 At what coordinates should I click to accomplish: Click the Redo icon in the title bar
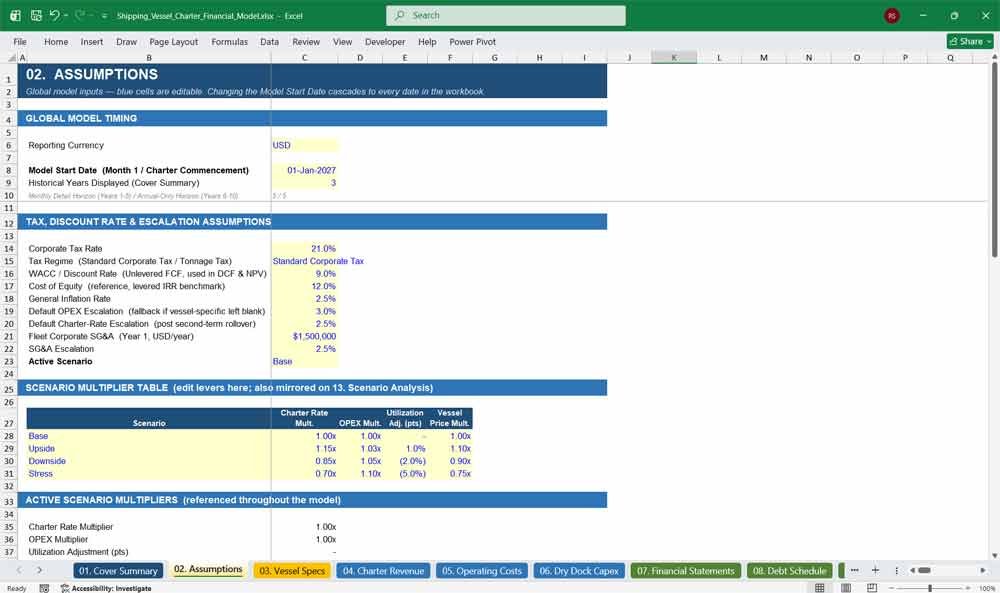click(x=79, y=15)
